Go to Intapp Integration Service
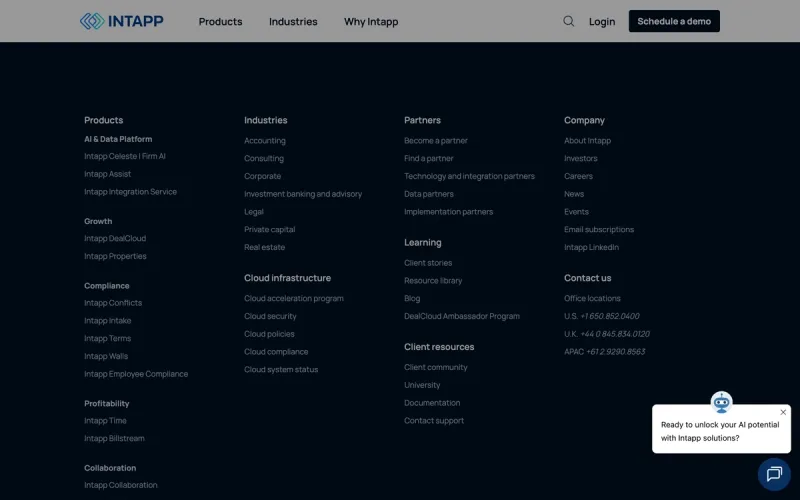Screen dimensions: 800x500 (x=130, y=192)
